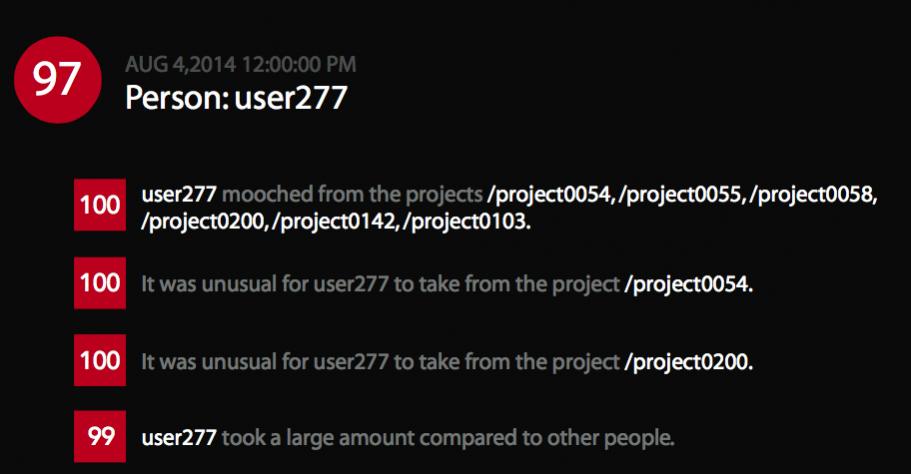
Task: Open user277 link in mooched projects line
Action: click(179, 194)
